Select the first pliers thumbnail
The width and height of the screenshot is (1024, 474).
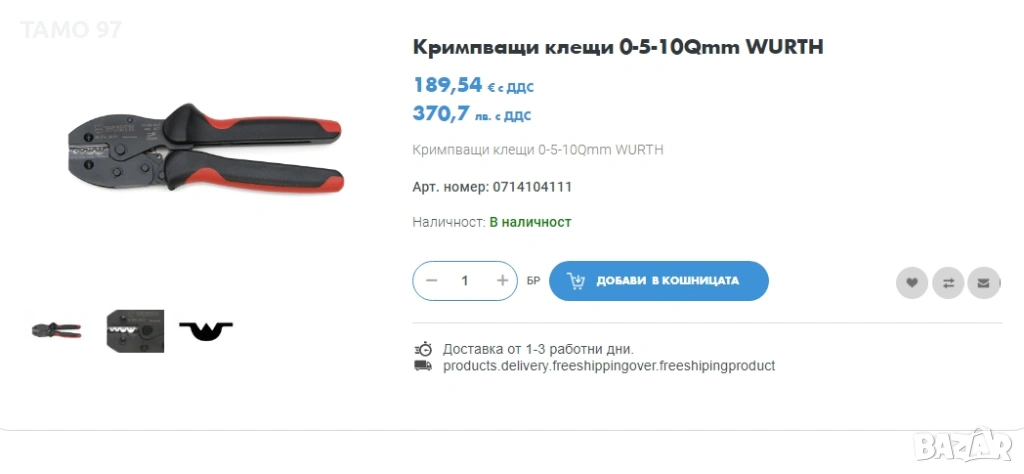click(x=57, y=330)
